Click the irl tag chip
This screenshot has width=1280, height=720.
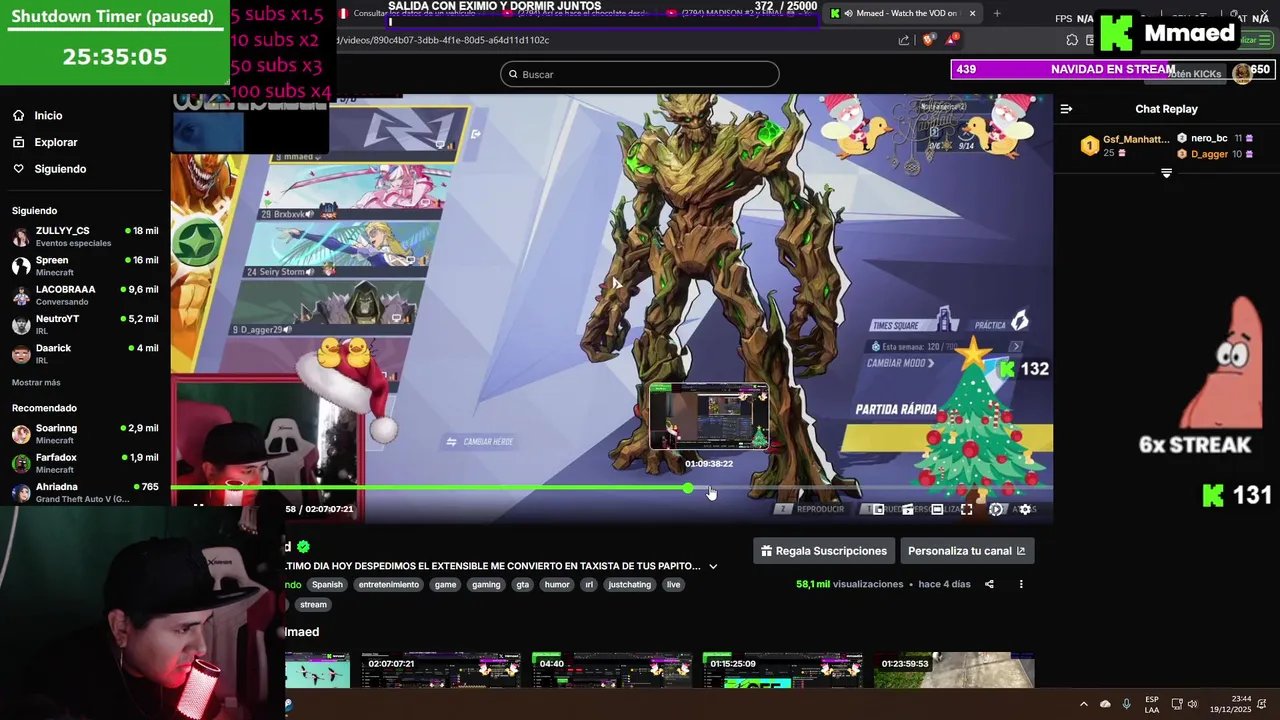click(x=589, y=585)
